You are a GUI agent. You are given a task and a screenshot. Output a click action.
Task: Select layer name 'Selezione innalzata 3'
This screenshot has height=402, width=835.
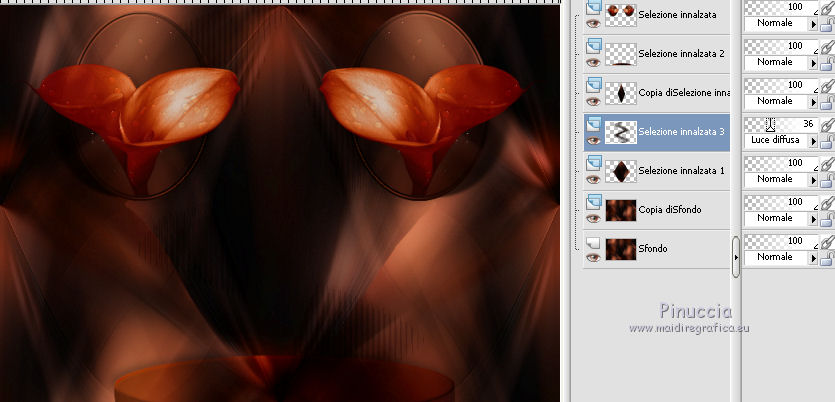pos(682,132)
